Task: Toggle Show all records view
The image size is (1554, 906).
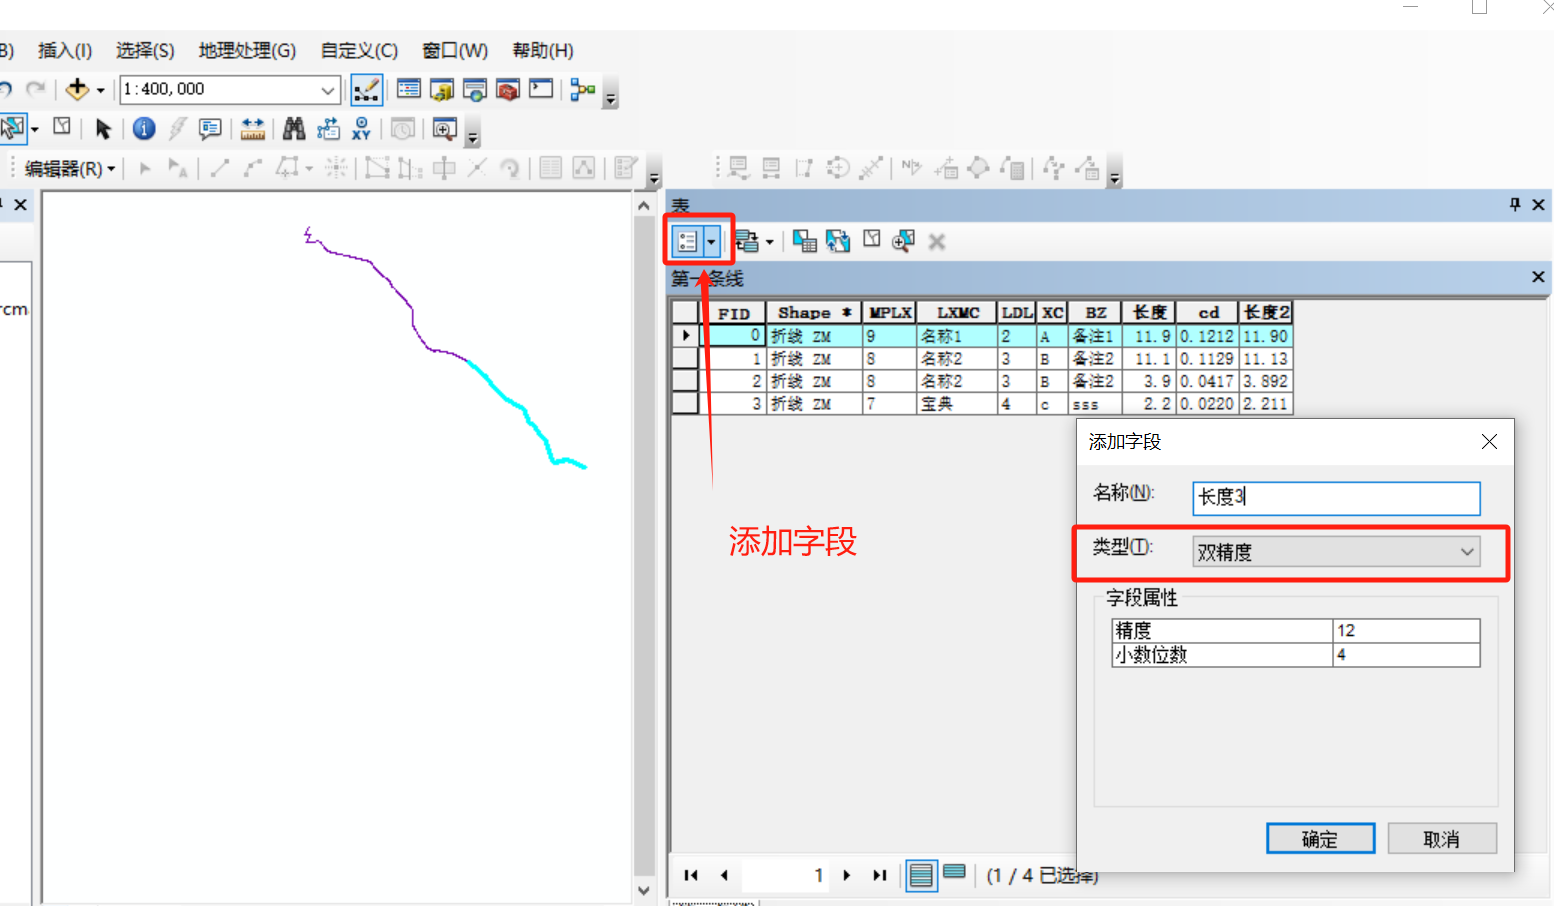Action: (921, 876)
